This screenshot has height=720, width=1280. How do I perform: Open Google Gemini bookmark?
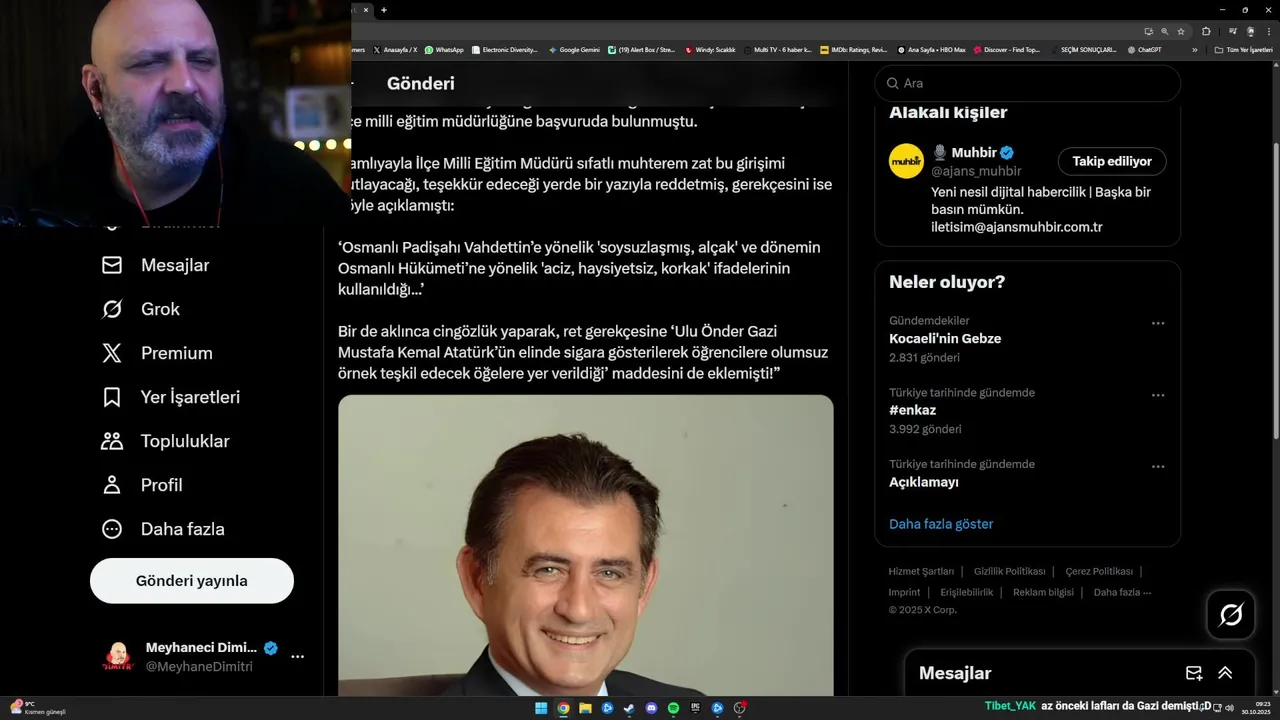(x=574, y=49)
